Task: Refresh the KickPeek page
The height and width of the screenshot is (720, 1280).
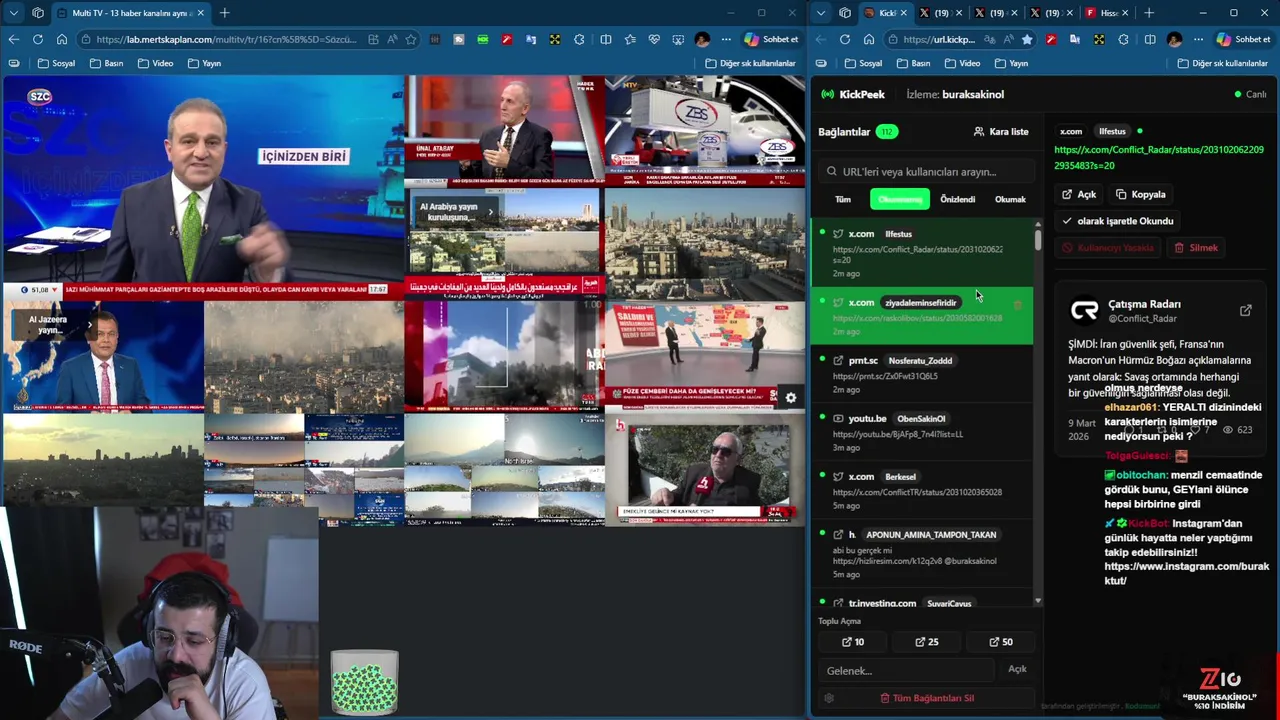Action: tap(845, 39)
